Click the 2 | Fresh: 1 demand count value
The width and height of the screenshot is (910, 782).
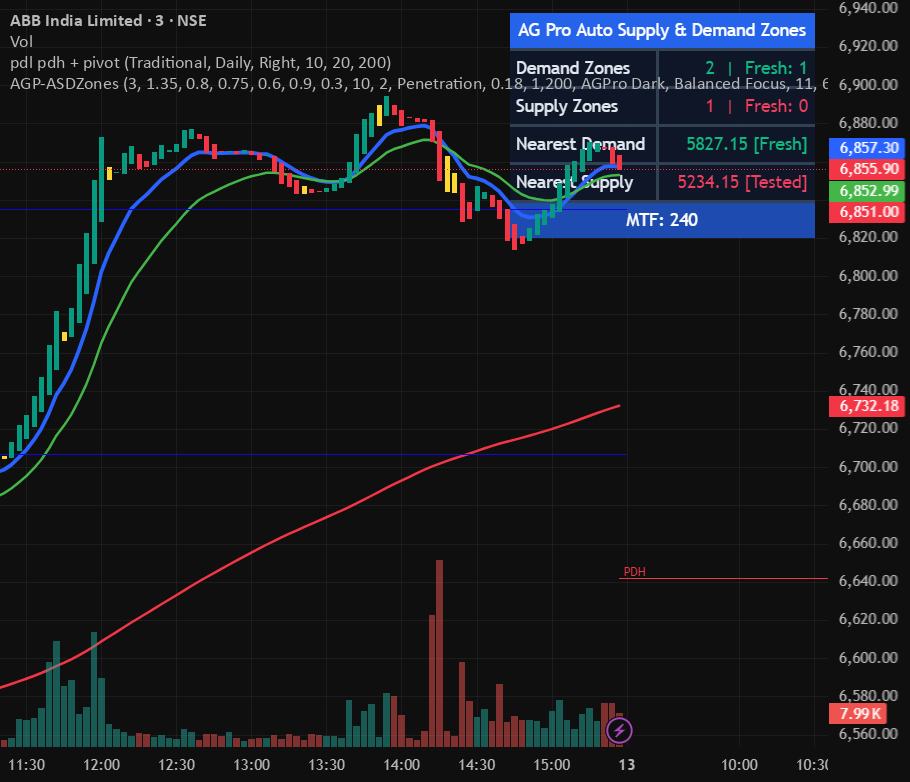point(756,69)
